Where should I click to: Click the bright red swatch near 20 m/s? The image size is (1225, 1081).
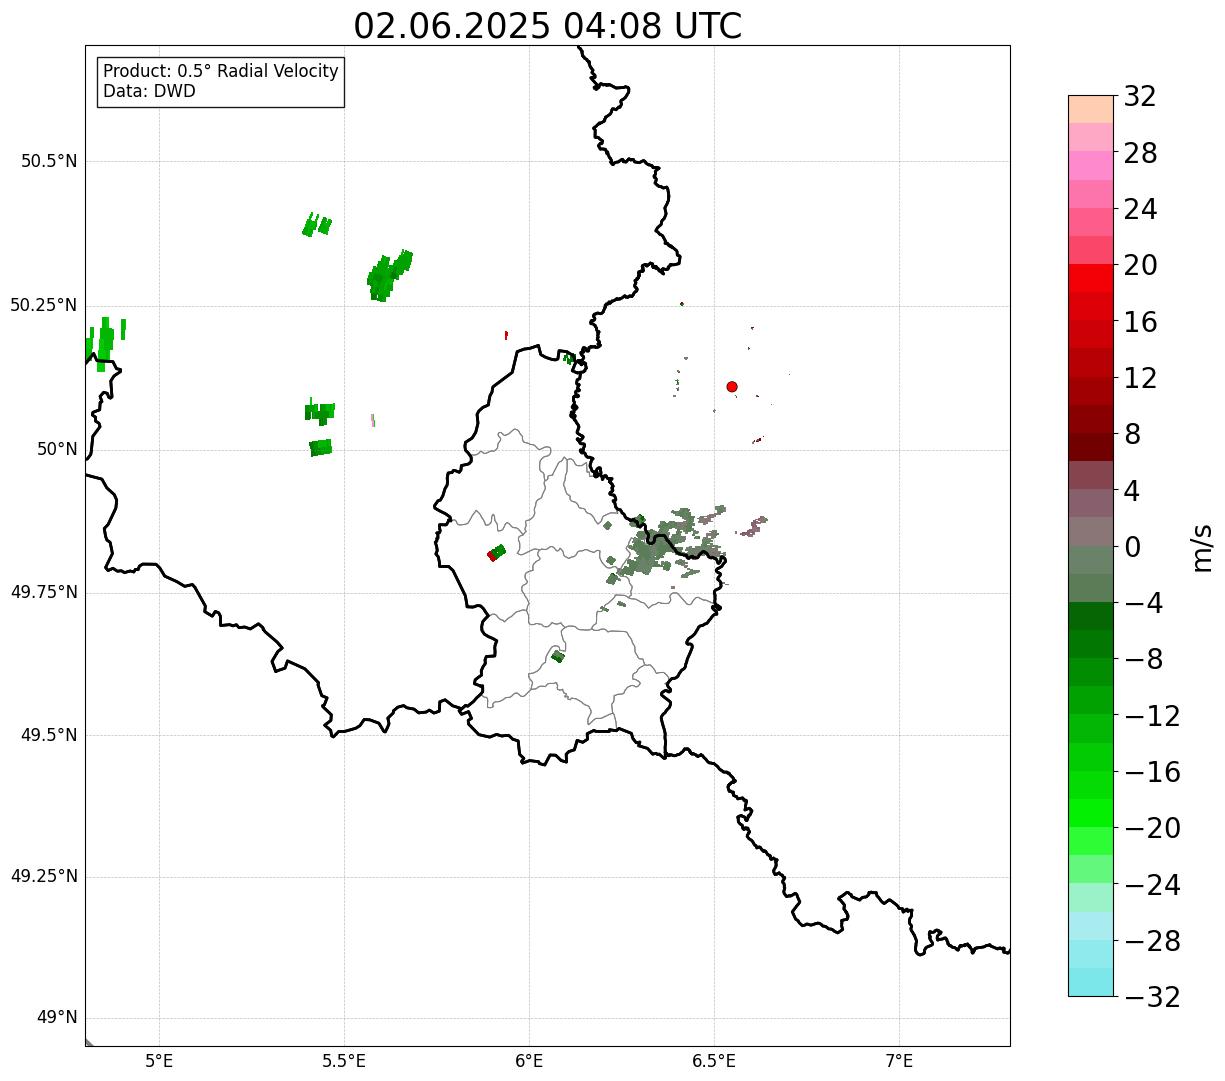(1091, 278)
